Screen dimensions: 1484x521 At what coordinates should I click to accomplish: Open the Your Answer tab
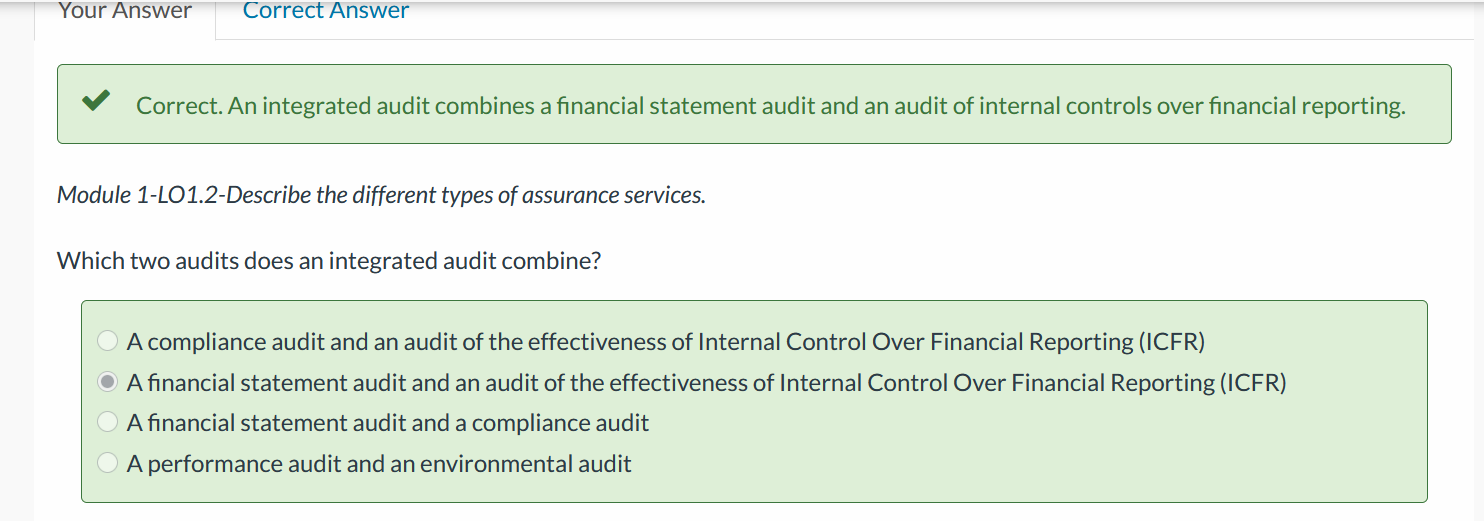pyautogui.click(x=125, y=12)
